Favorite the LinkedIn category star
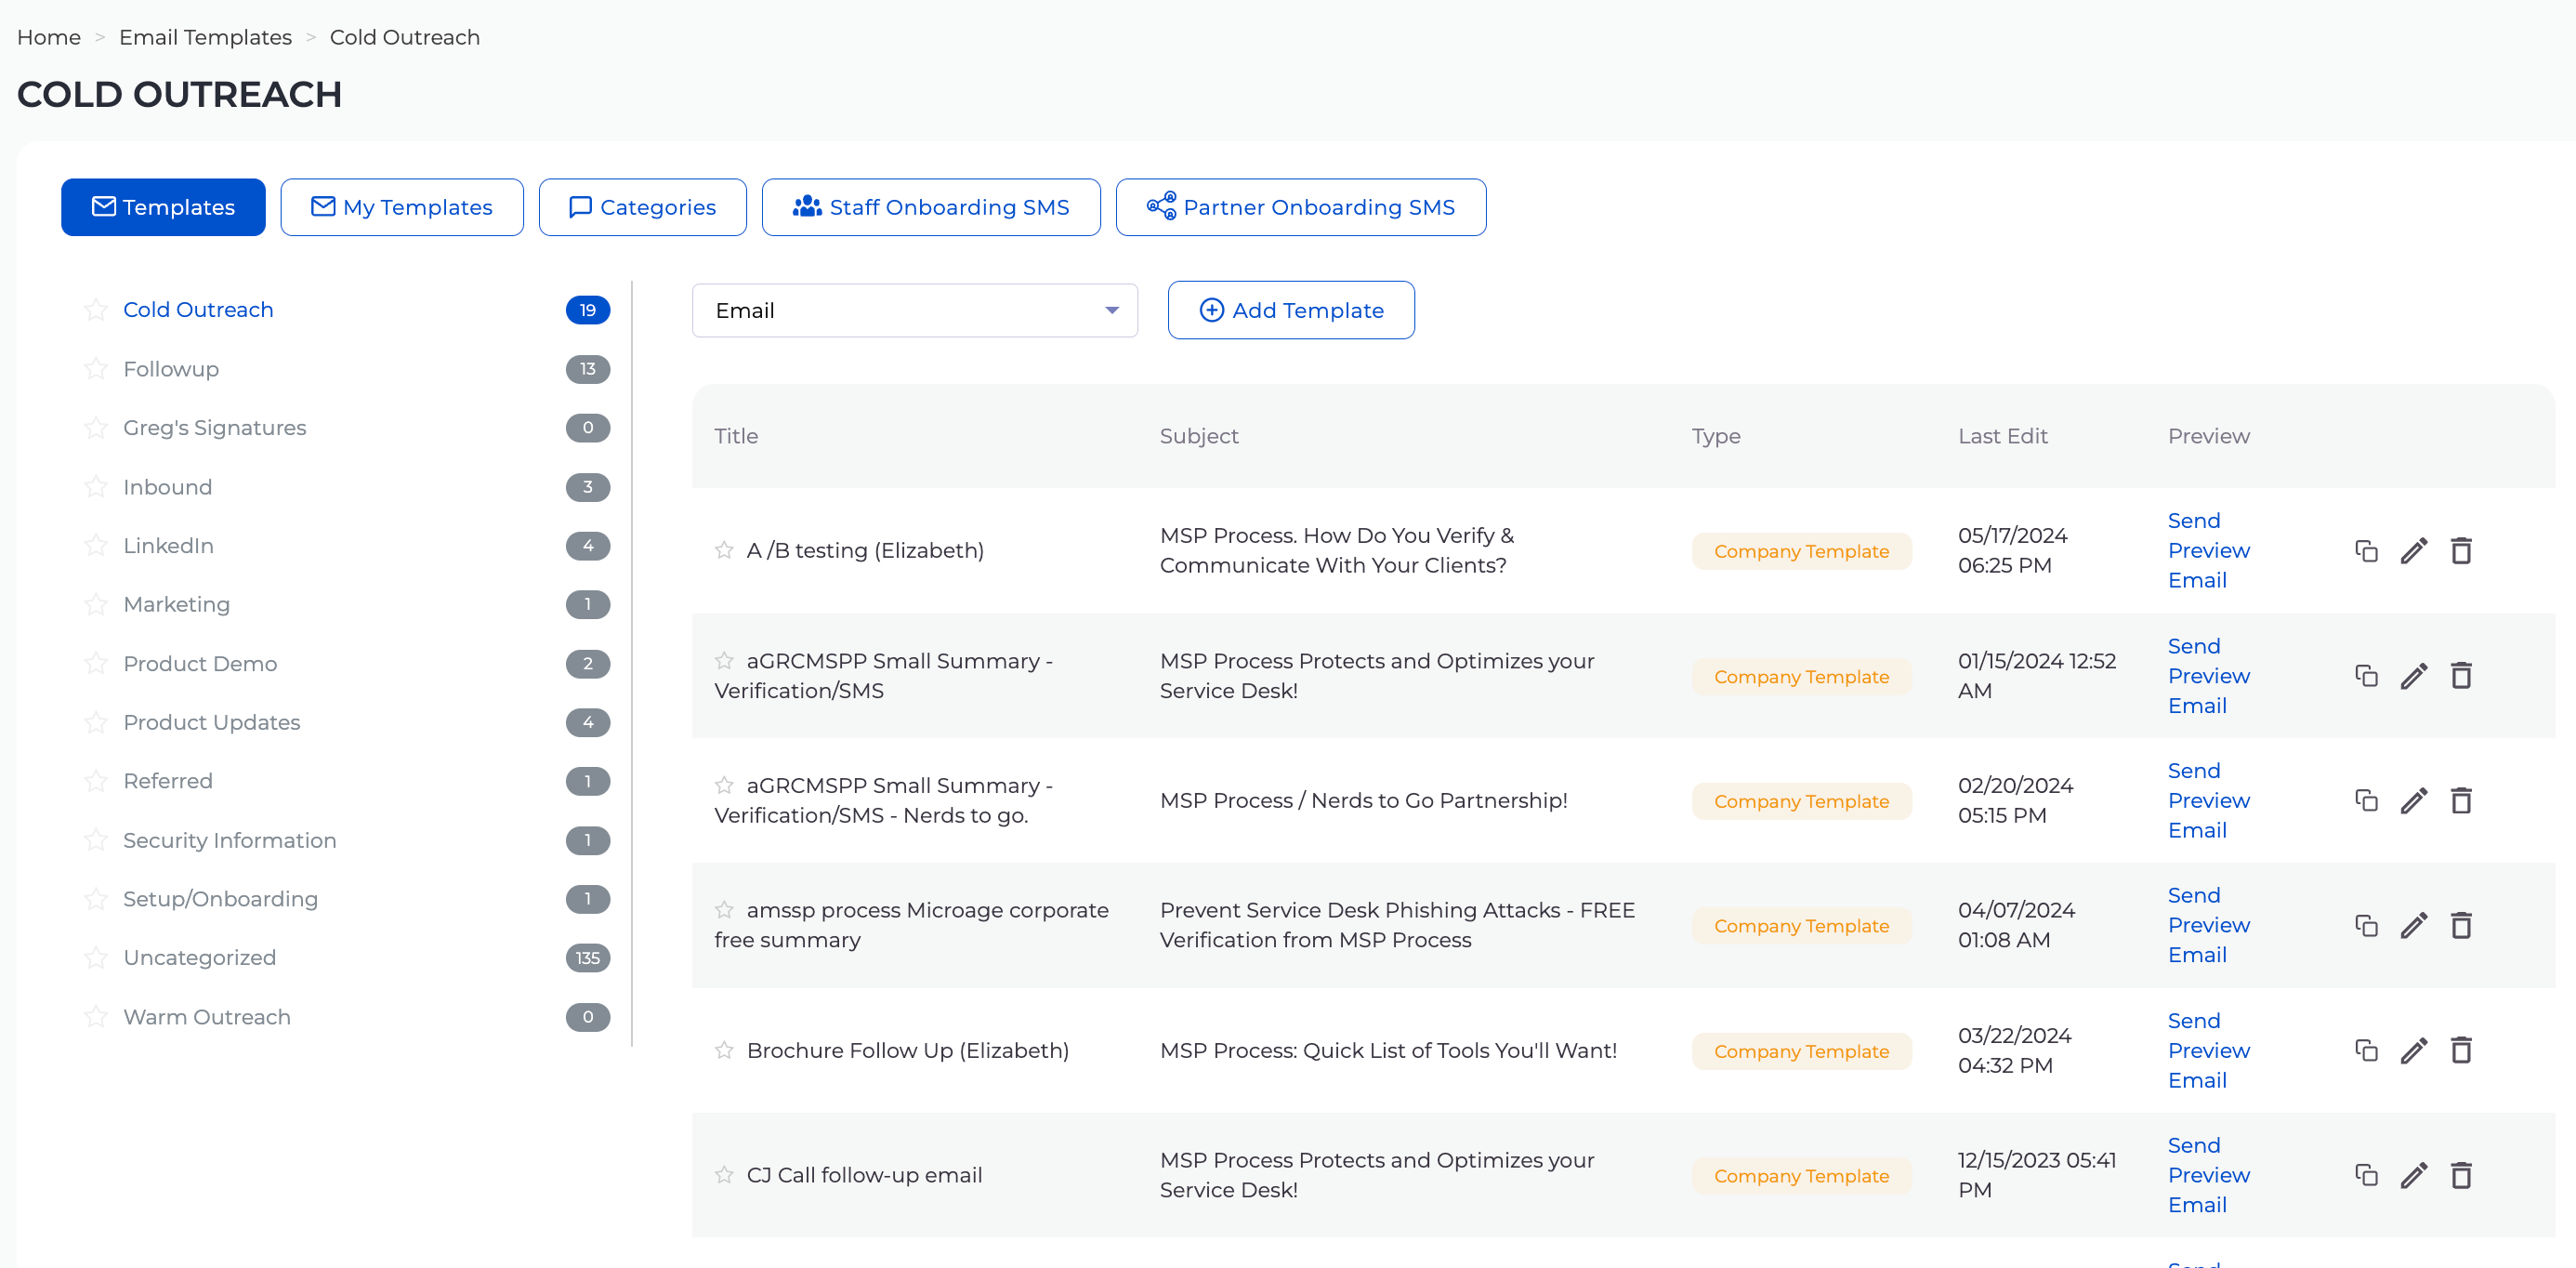The height and width of the screenshot is (1268, 2576). 96,545
